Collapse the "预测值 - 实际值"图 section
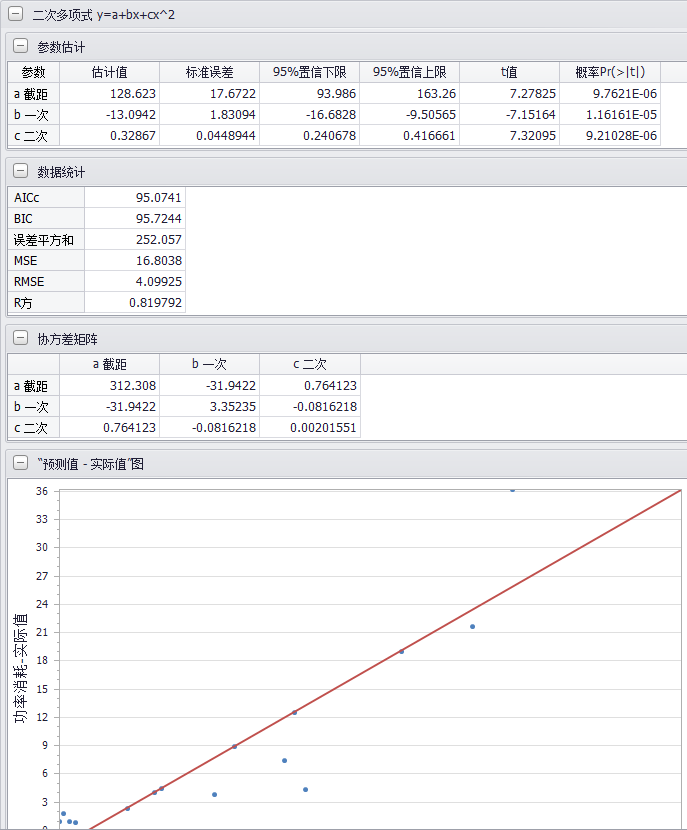The height and width of the screenshot is (830, 687). 20,463
